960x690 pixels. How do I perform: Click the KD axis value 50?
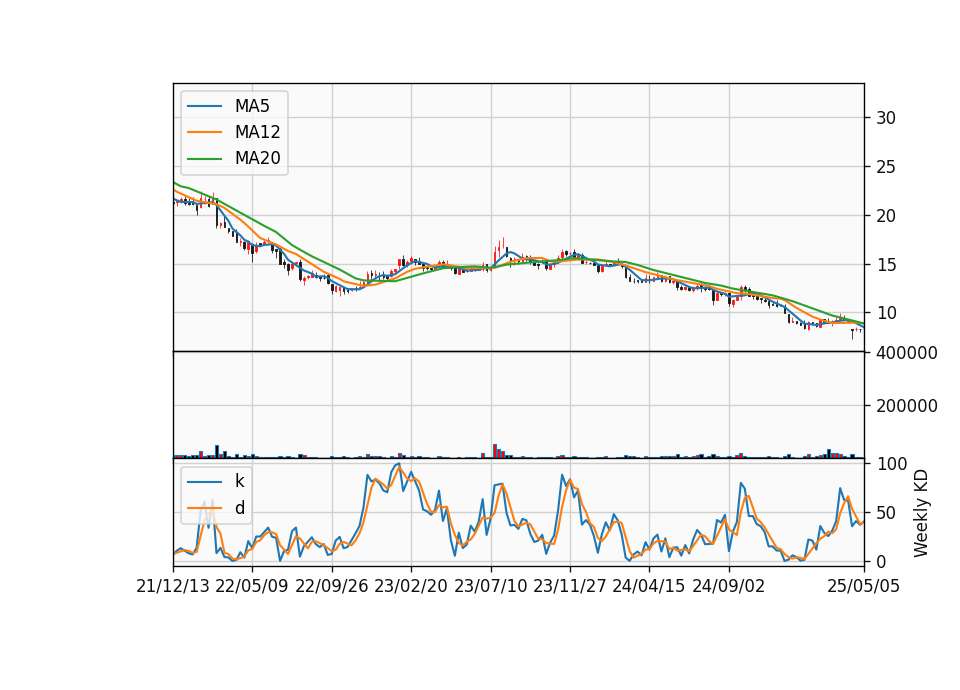click(885, 513)
